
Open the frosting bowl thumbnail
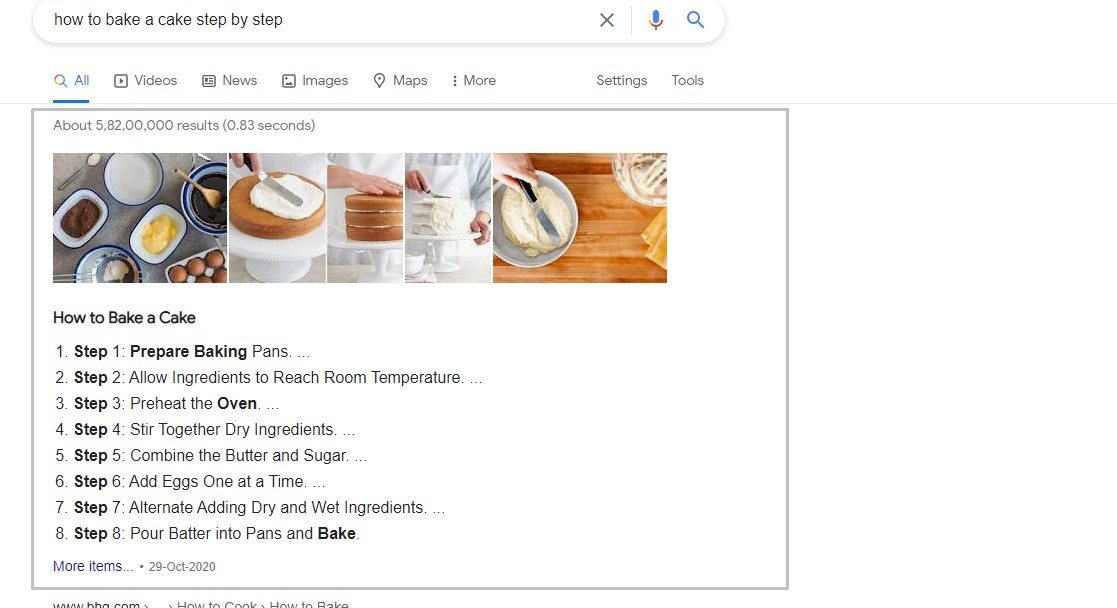[580, 218]
